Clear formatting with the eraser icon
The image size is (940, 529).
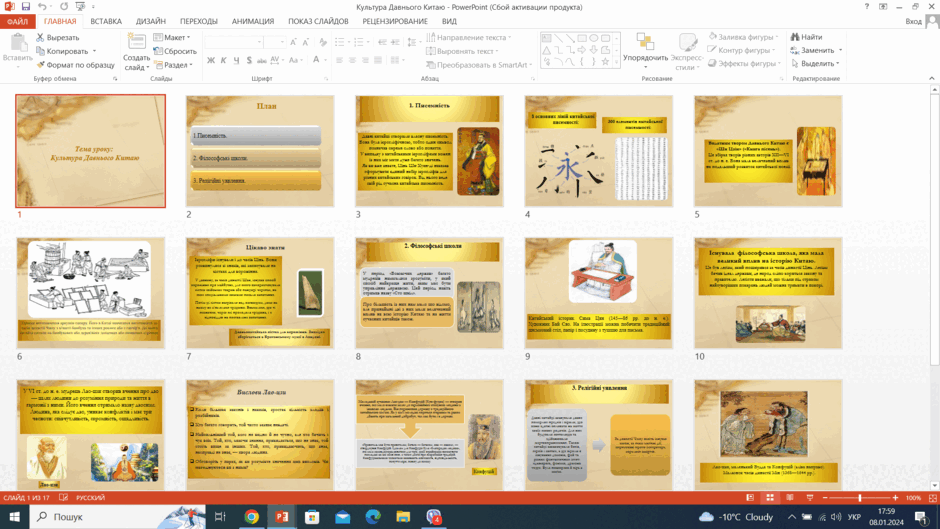(x=323, y=42)
